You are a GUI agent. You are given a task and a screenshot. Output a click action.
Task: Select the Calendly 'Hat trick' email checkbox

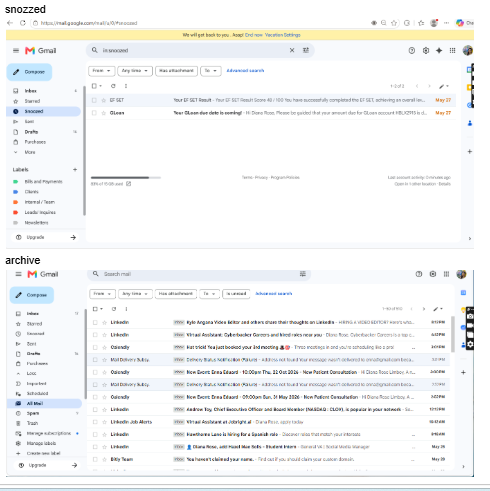(95, 347)
